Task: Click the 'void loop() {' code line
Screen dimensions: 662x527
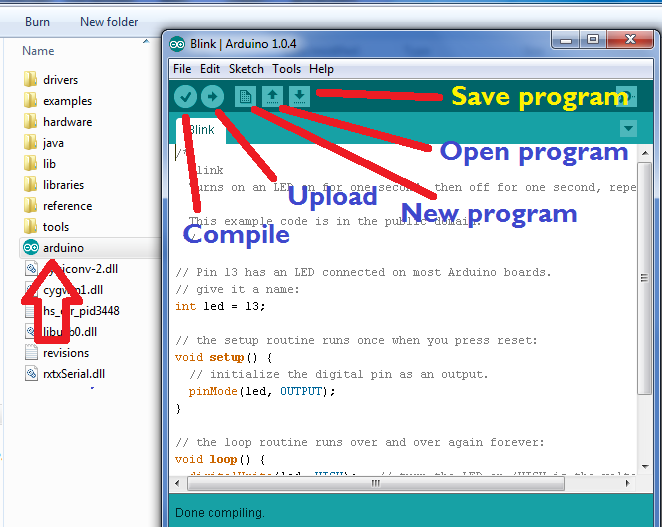Action: tap(220, 459)
